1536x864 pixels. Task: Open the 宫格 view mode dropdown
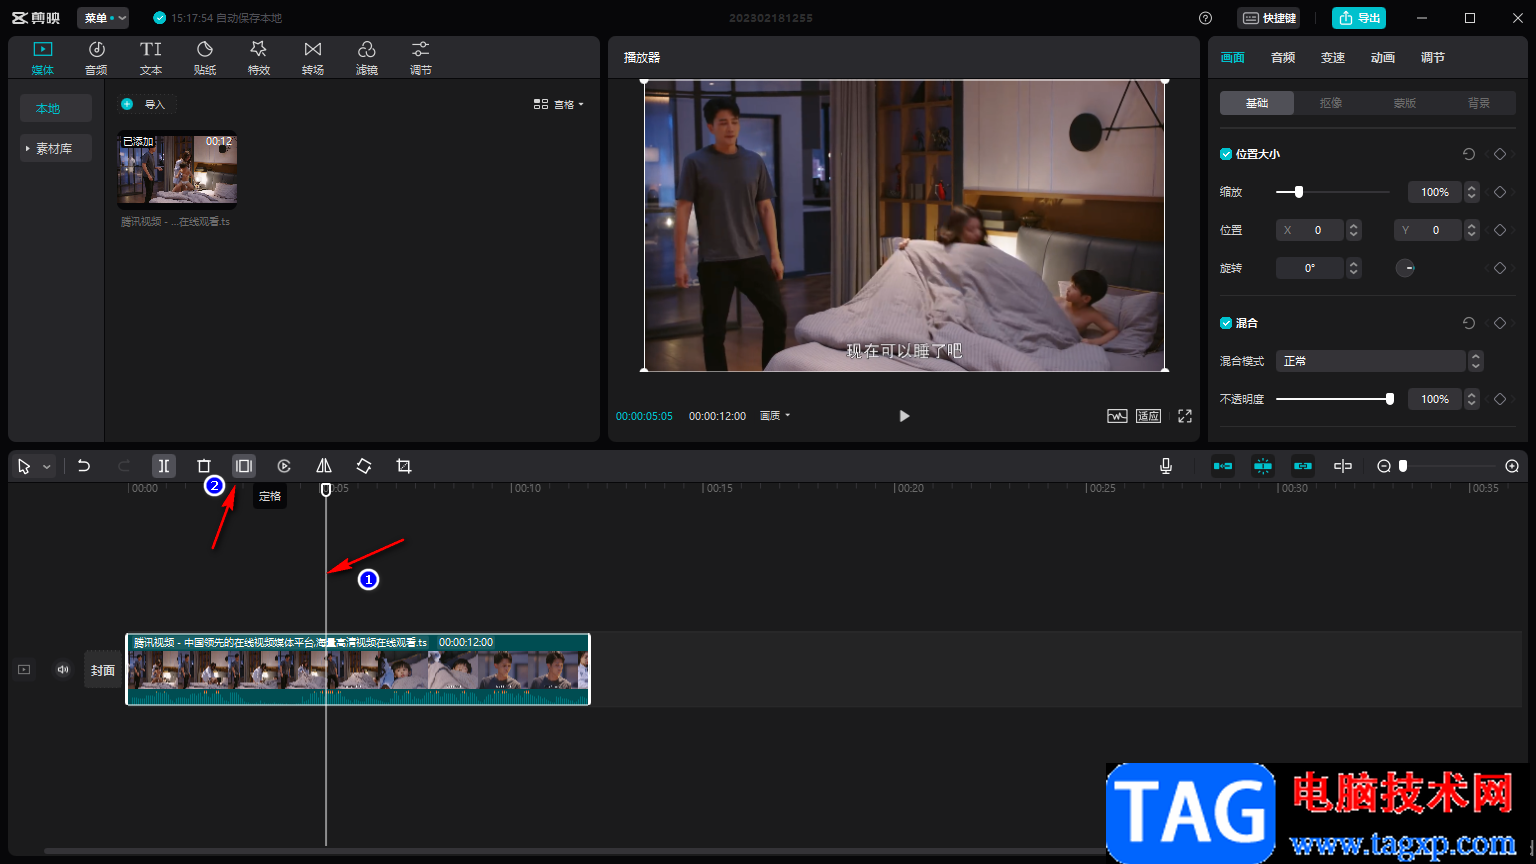coord(559,104)
